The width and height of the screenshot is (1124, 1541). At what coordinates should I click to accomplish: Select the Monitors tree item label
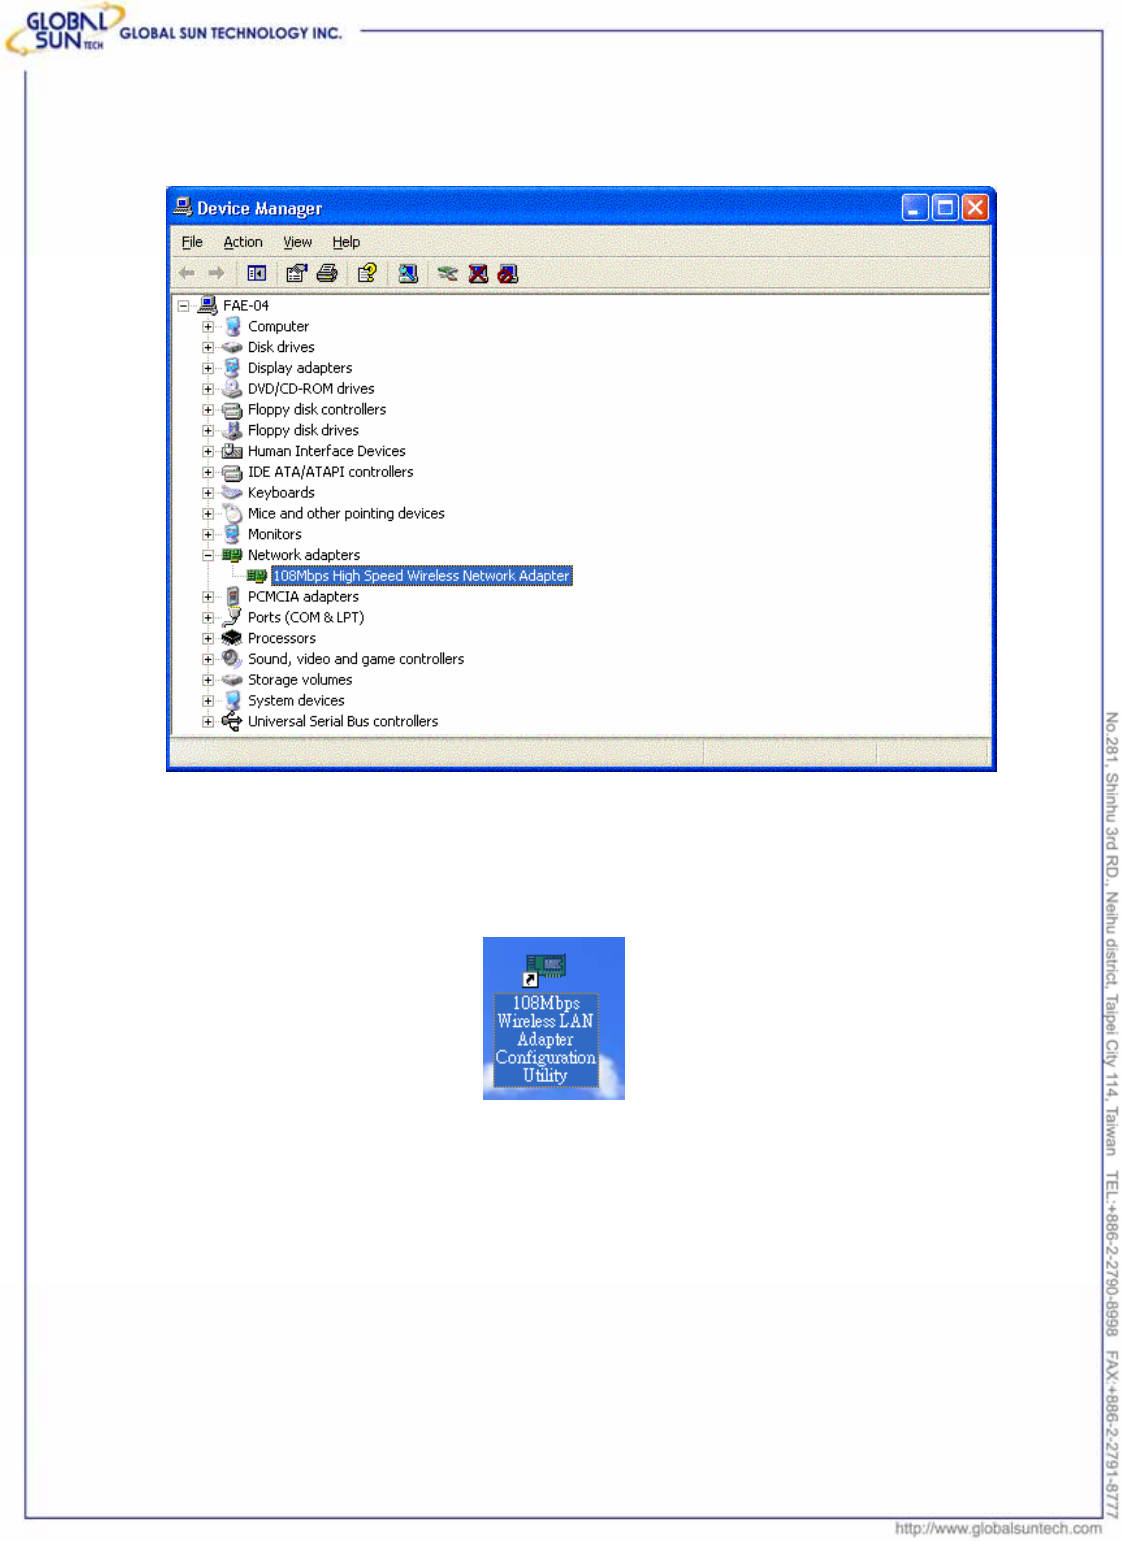(x=275, y=534)
